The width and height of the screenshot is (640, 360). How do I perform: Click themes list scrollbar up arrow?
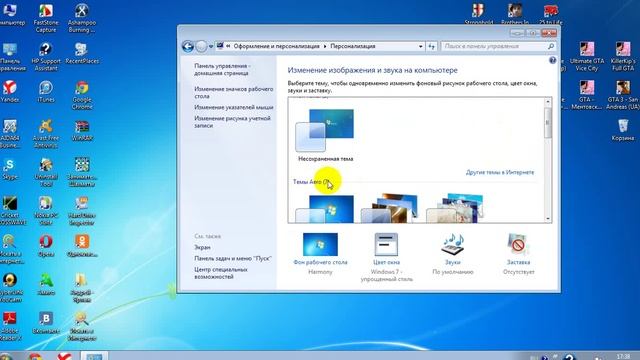click(548, 102)
